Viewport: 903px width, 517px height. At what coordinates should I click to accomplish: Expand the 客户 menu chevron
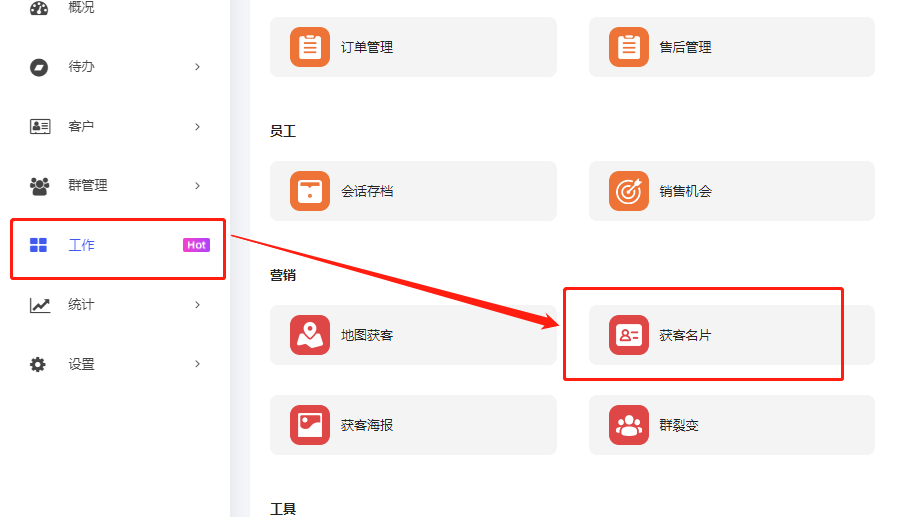coord(198,127)
